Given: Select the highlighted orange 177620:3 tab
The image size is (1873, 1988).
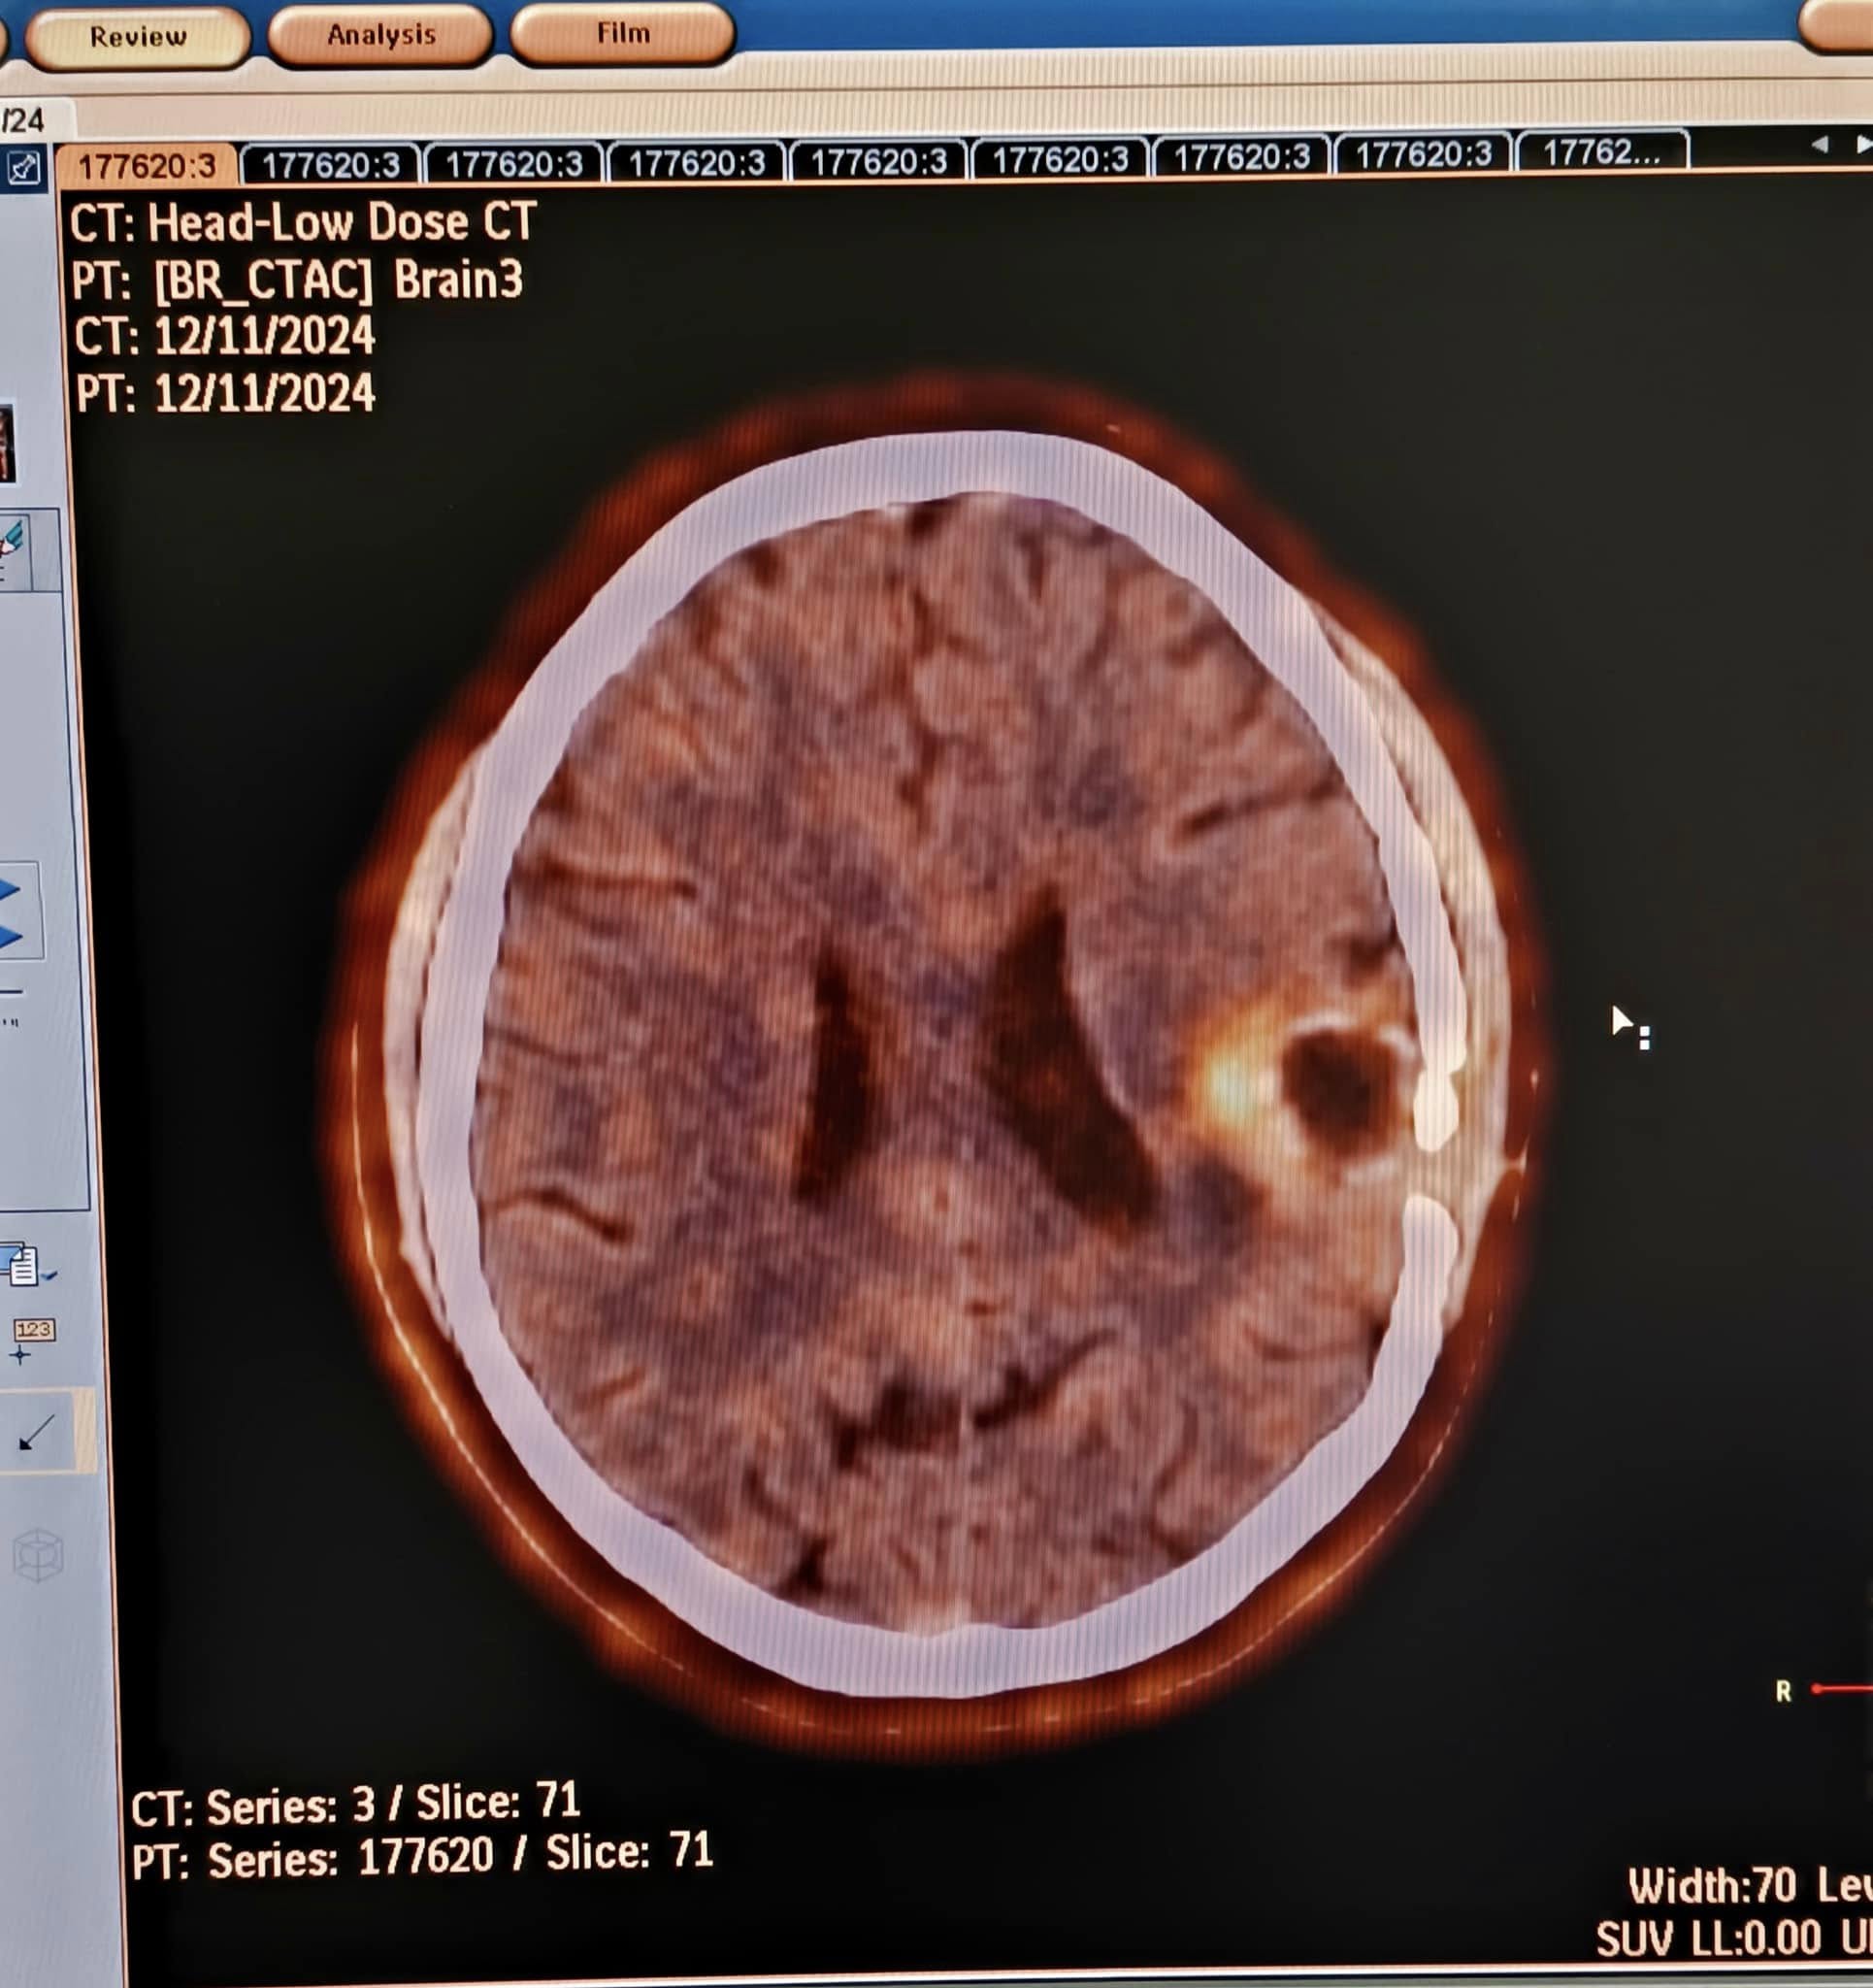Looking at the screenshot, I should (146, 166).
